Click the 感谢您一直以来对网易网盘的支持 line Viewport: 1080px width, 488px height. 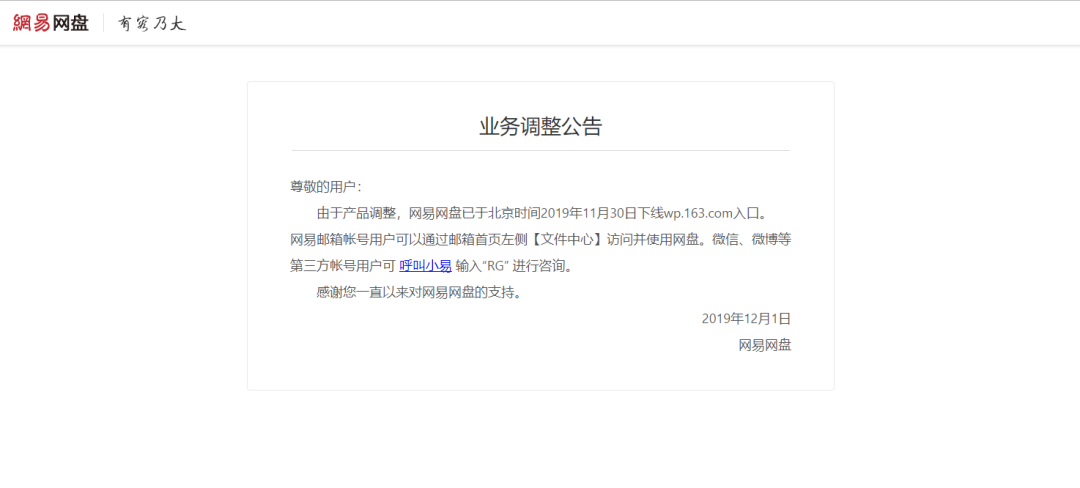(418, 293)
